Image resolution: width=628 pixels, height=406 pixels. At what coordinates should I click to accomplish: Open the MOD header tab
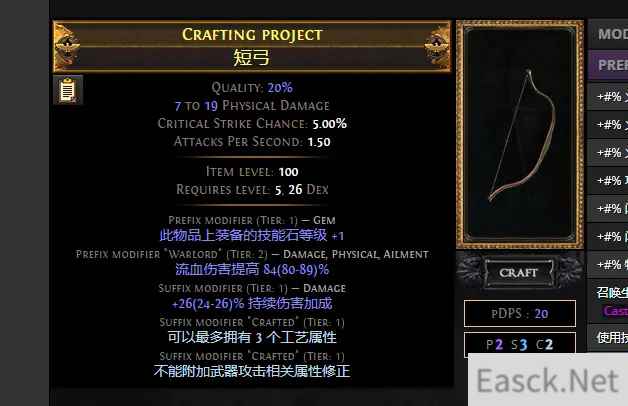tap(608, 34)
